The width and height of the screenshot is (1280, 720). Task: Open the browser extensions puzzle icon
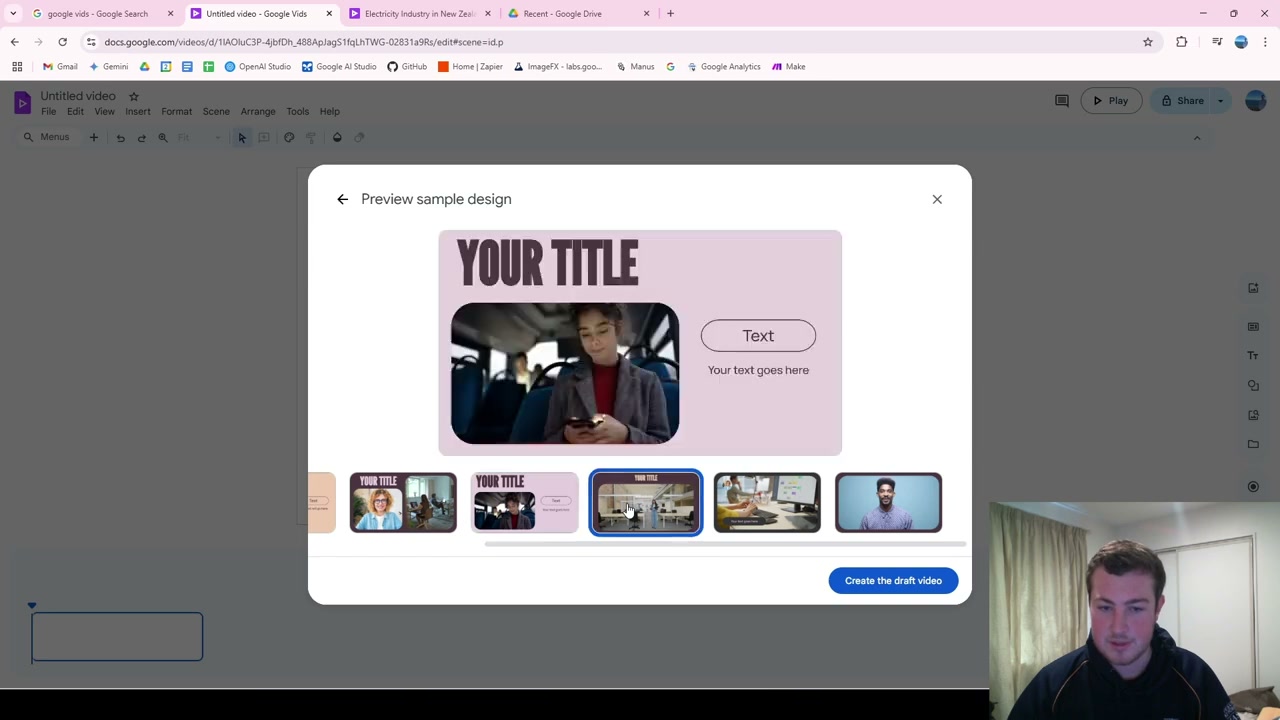tap(1182, 42)
